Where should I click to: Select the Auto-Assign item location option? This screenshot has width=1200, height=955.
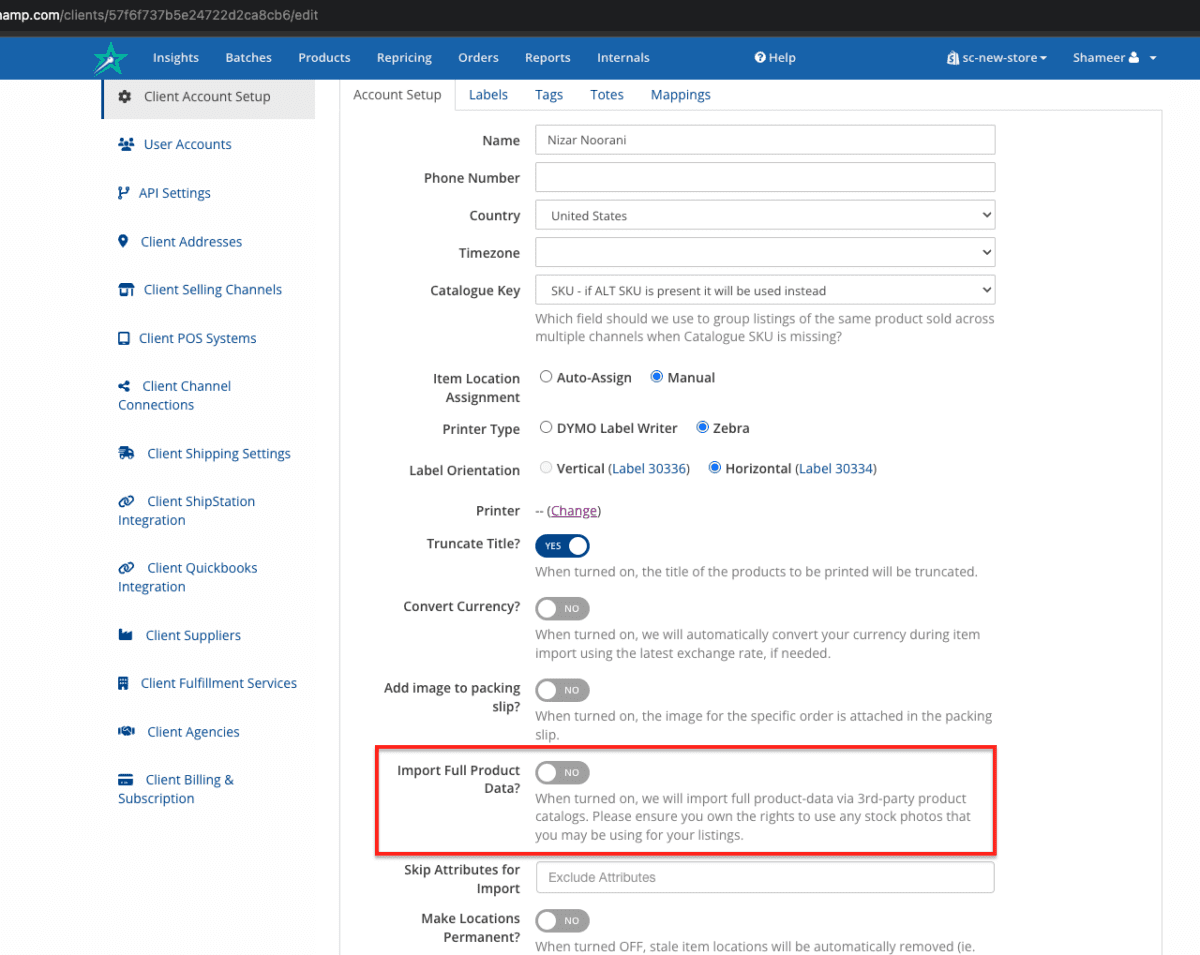[x=546, y=375]
